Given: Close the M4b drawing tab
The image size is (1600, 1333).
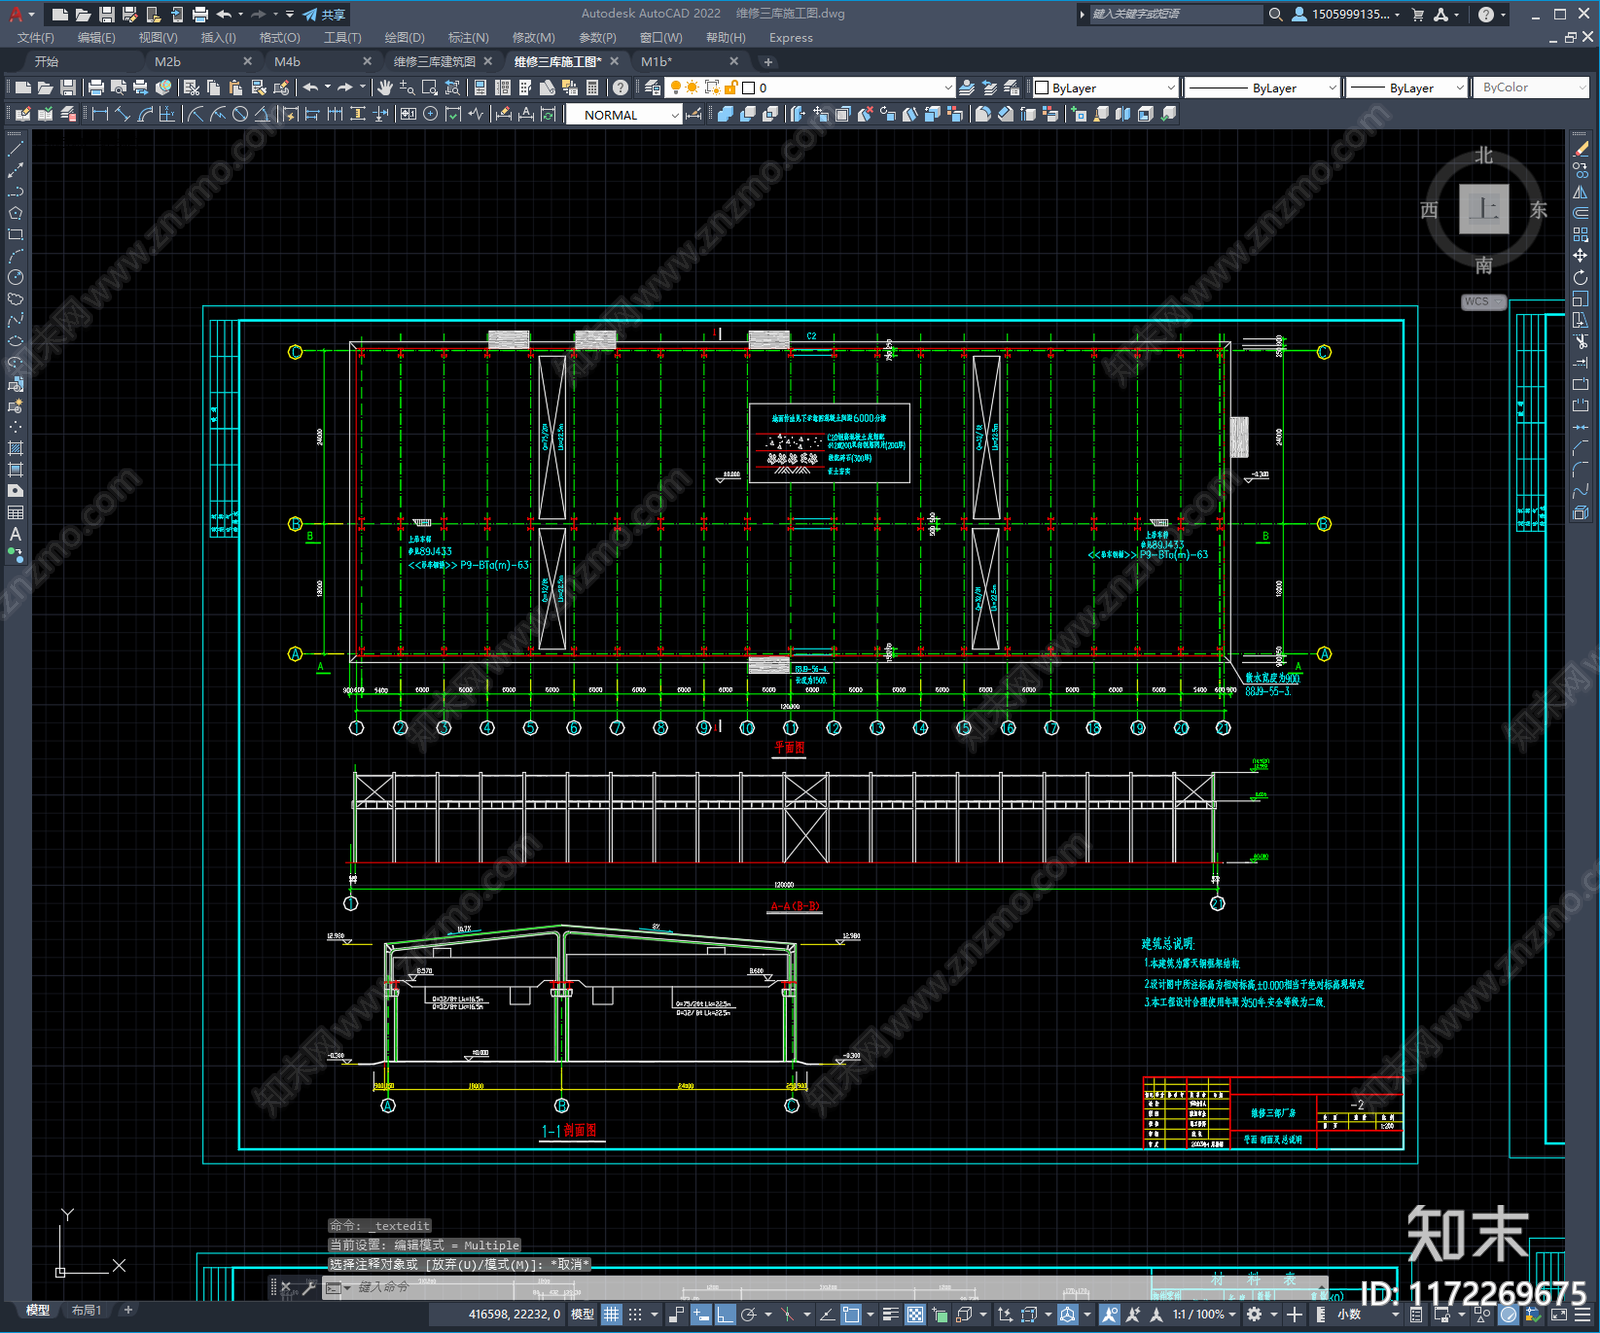Looking at the screenshot, I should [x=367, y=62].
